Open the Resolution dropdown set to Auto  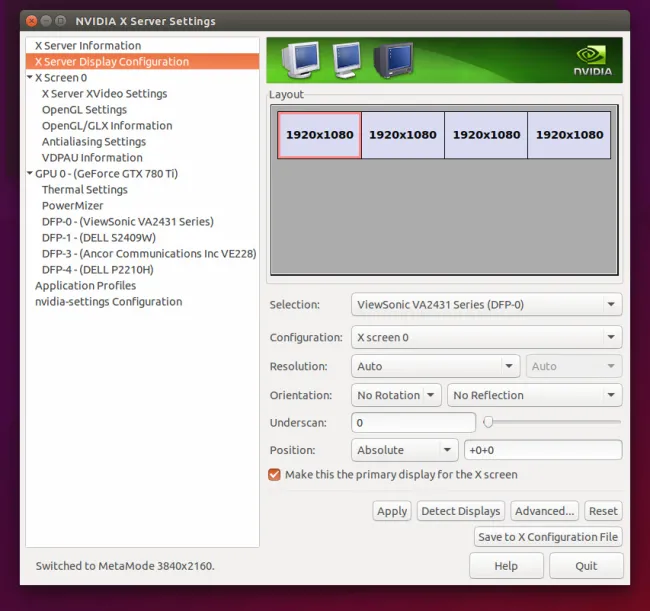[x=435, y=366]
